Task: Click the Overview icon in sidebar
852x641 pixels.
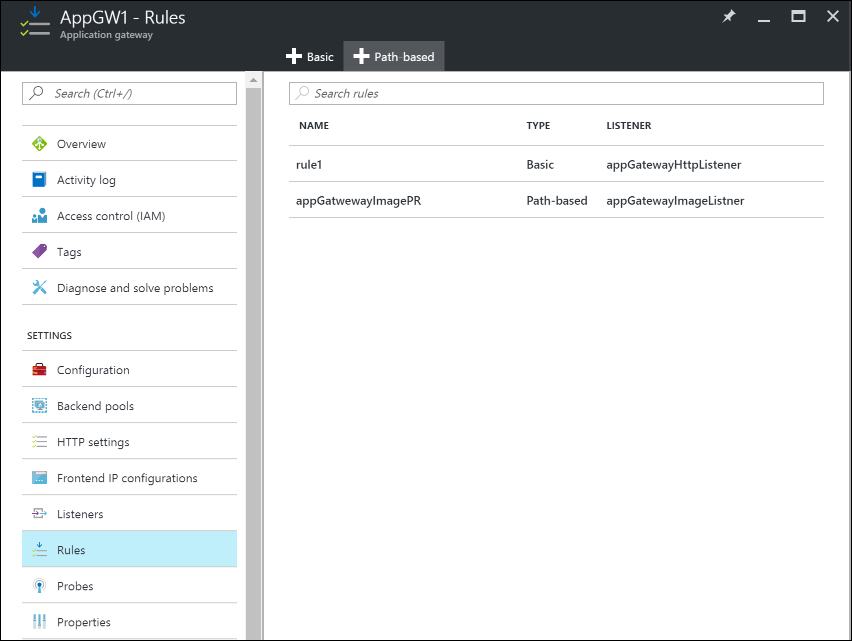Action: [x=40, y=144]
